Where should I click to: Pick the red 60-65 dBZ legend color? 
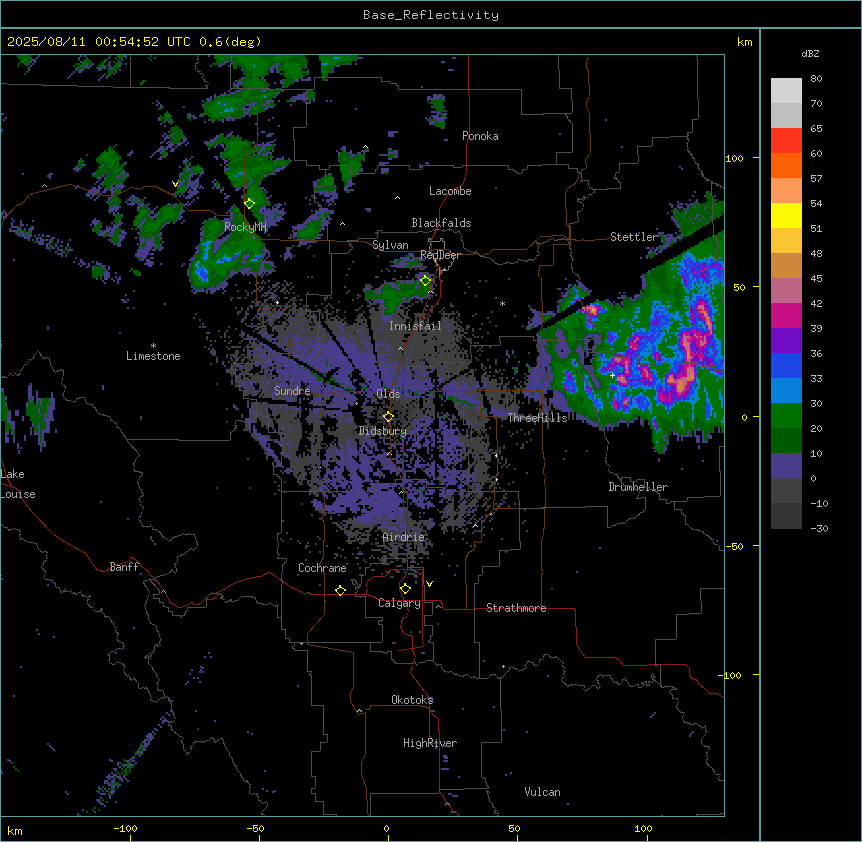click(x=786, y=141)
